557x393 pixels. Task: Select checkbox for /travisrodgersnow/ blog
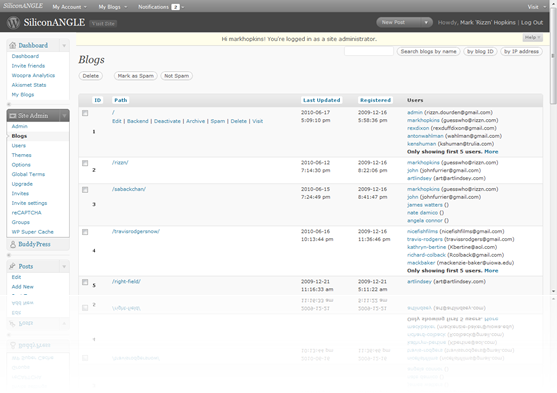pos(85,232)
